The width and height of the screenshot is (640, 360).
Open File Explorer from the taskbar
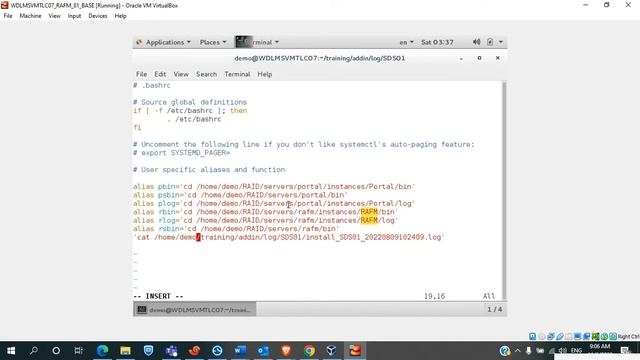(x=125, y=351)
